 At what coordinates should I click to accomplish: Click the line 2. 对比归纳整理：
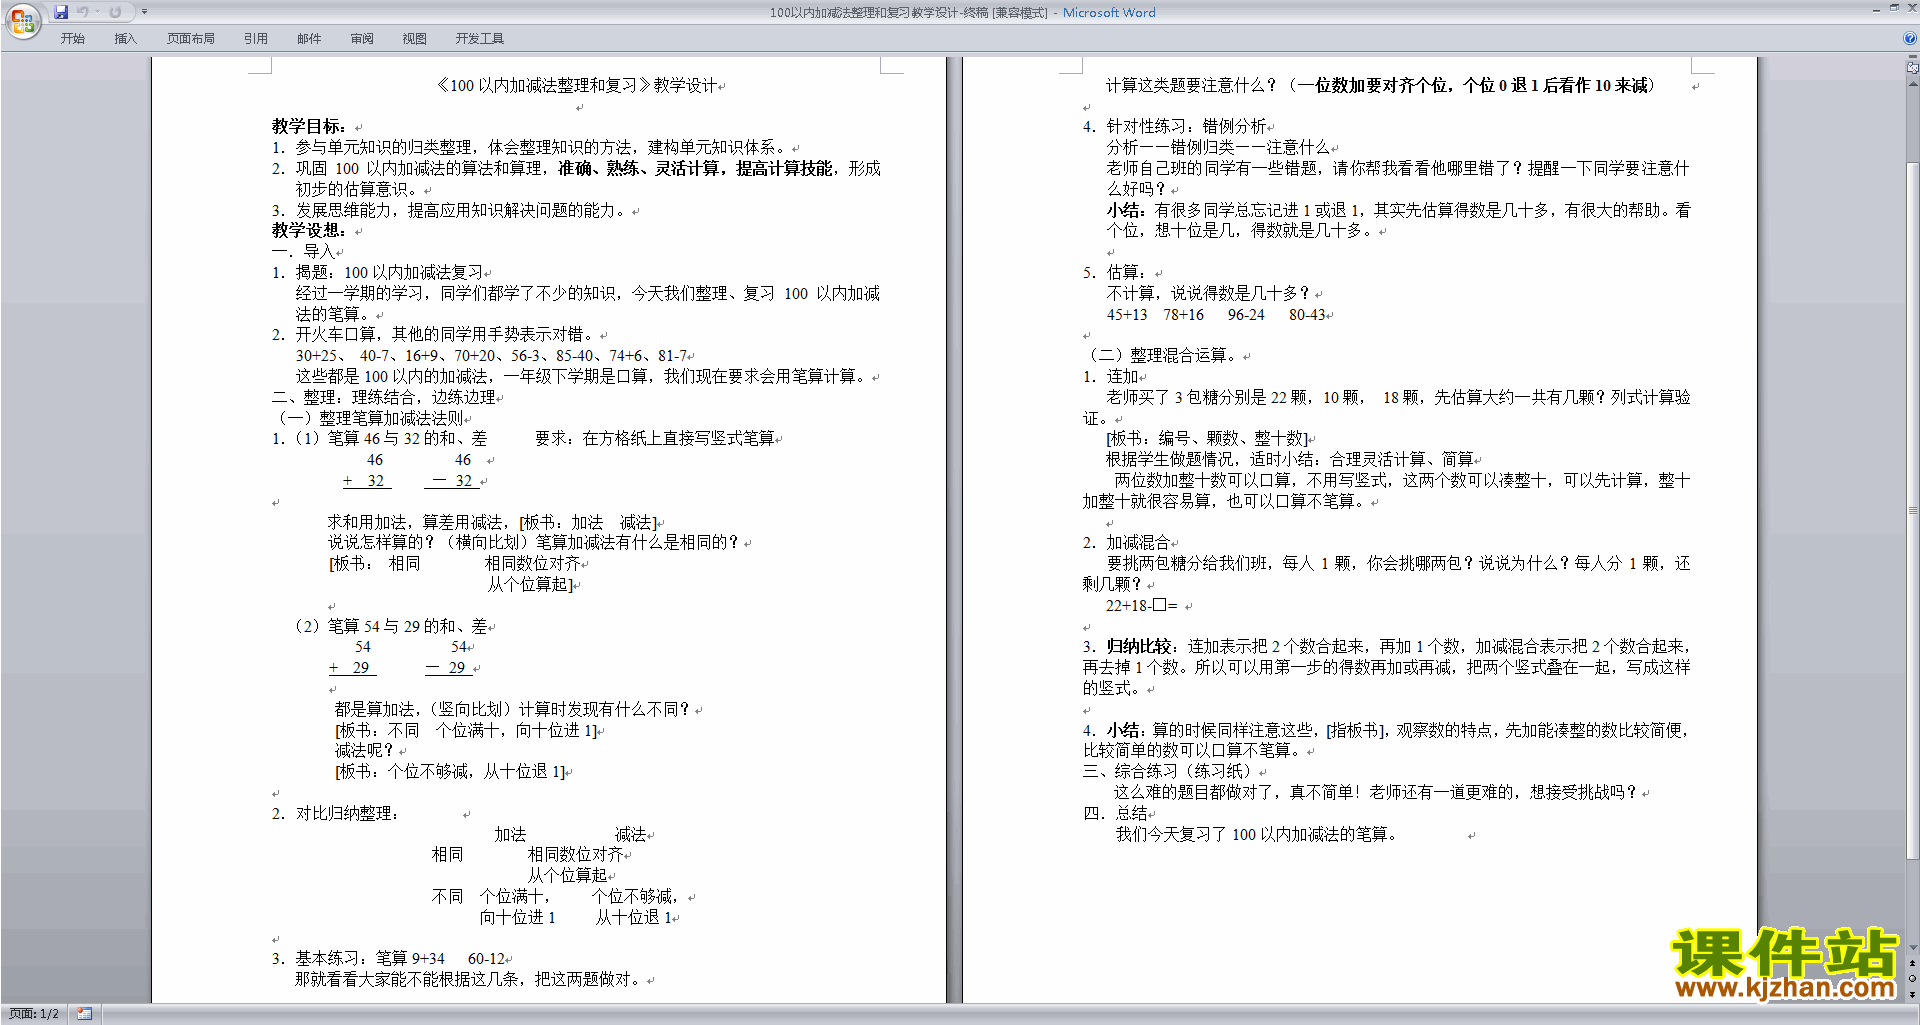tap(334, 813)
